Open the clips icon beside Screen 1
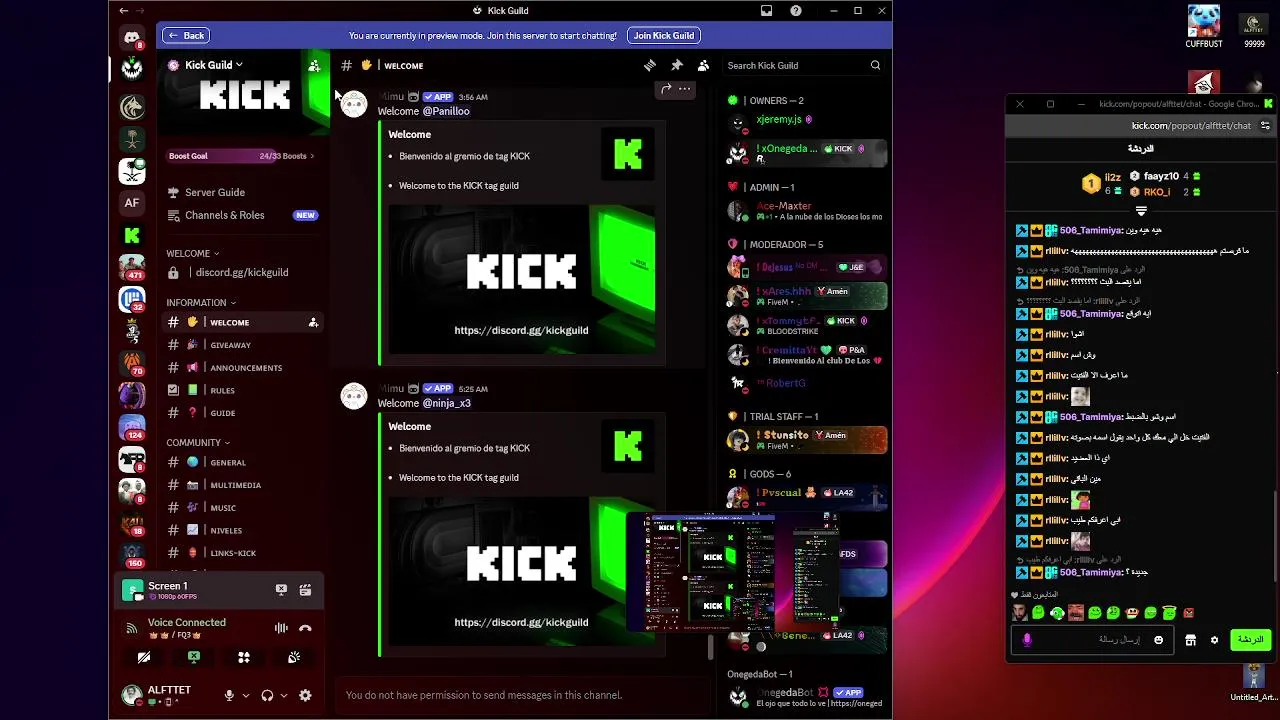 [x=305, y=590]
